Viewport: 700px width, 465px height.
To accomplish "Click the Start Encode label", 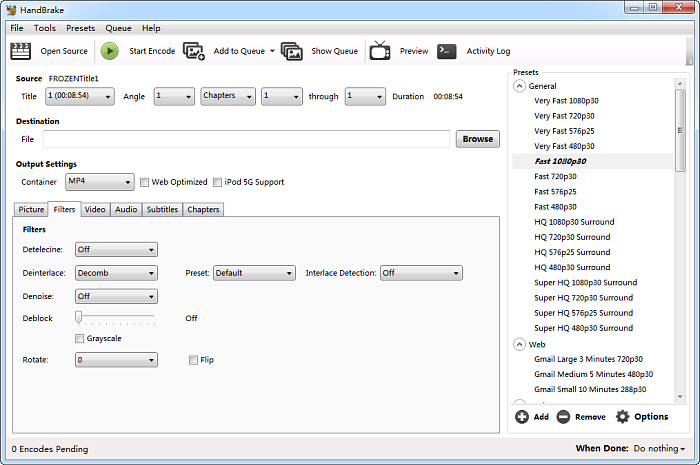I will point(152,51).
